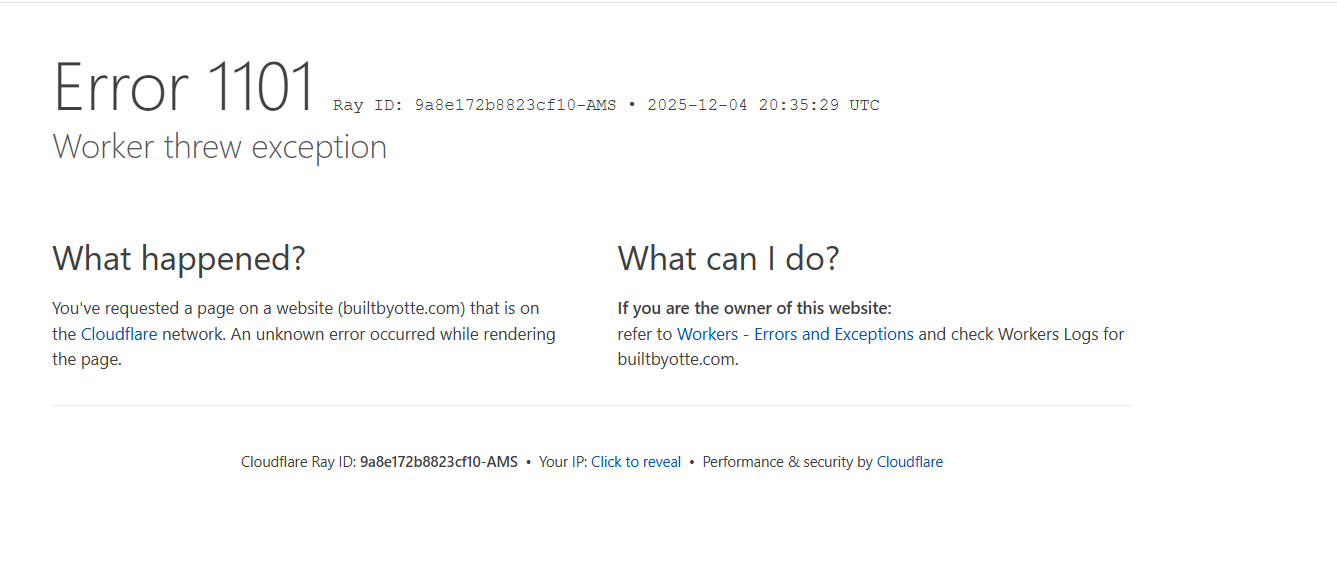The width and height of the screenshot is (1337, 571).
Task: Click the Your IP label in footer
Action: pyautogui.click(x=562, y=462)
